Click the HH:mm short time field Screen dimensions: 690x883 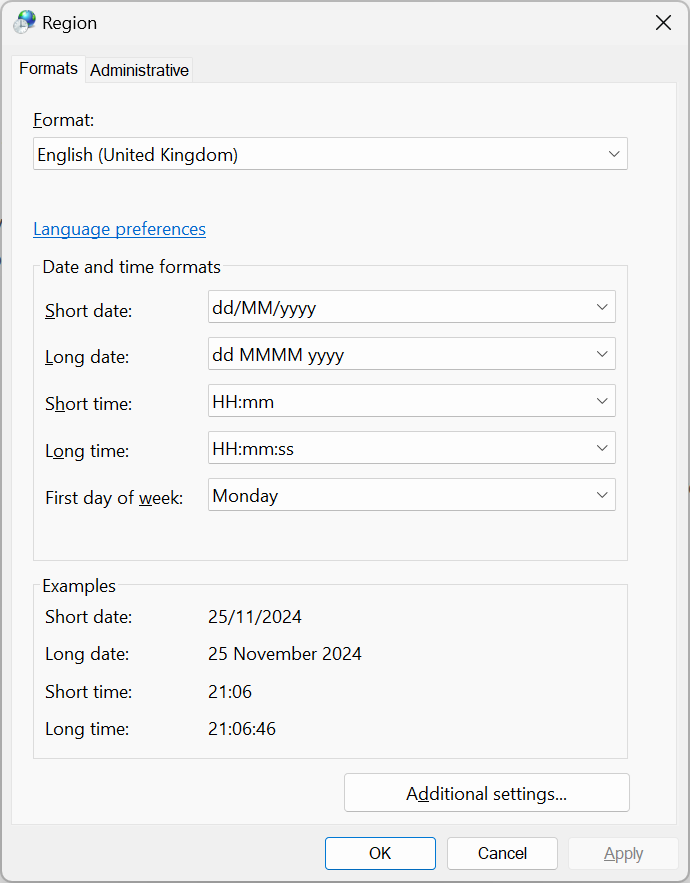pyautogui.click(x=412, y=401)
